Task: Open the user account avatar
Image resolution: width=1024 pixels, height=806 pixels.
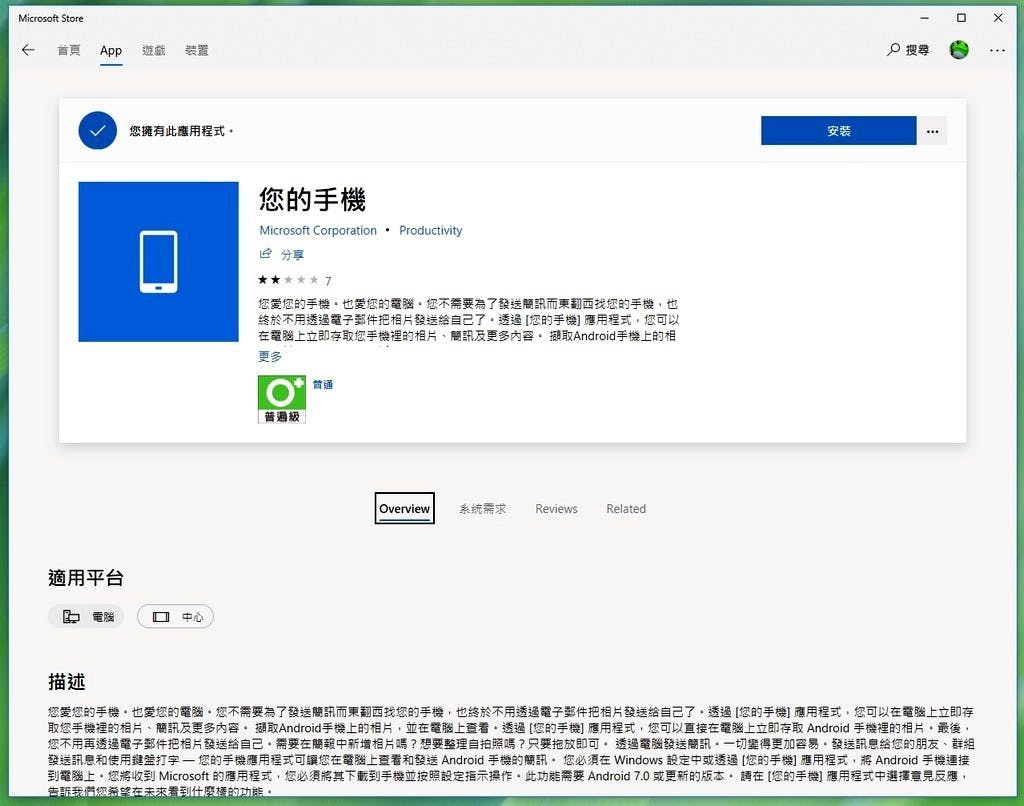Action: click(959, 50)
